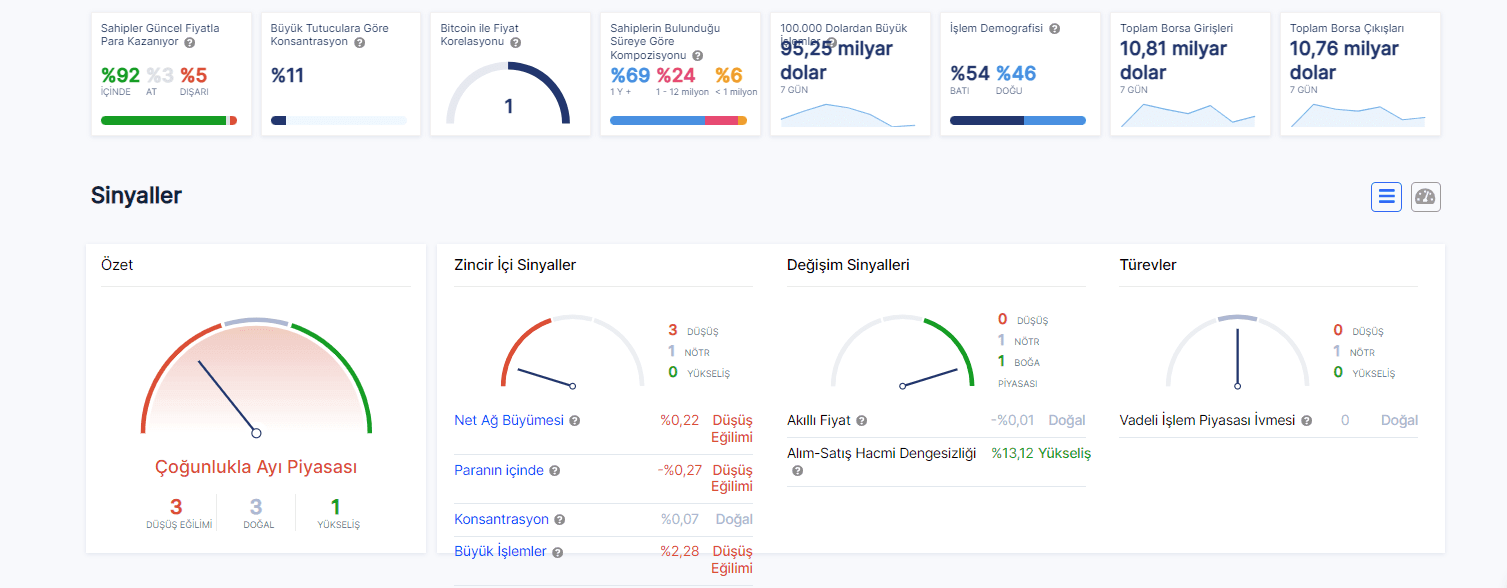
Task: Open the Paranın içinde link
Action: pos(499,470)
